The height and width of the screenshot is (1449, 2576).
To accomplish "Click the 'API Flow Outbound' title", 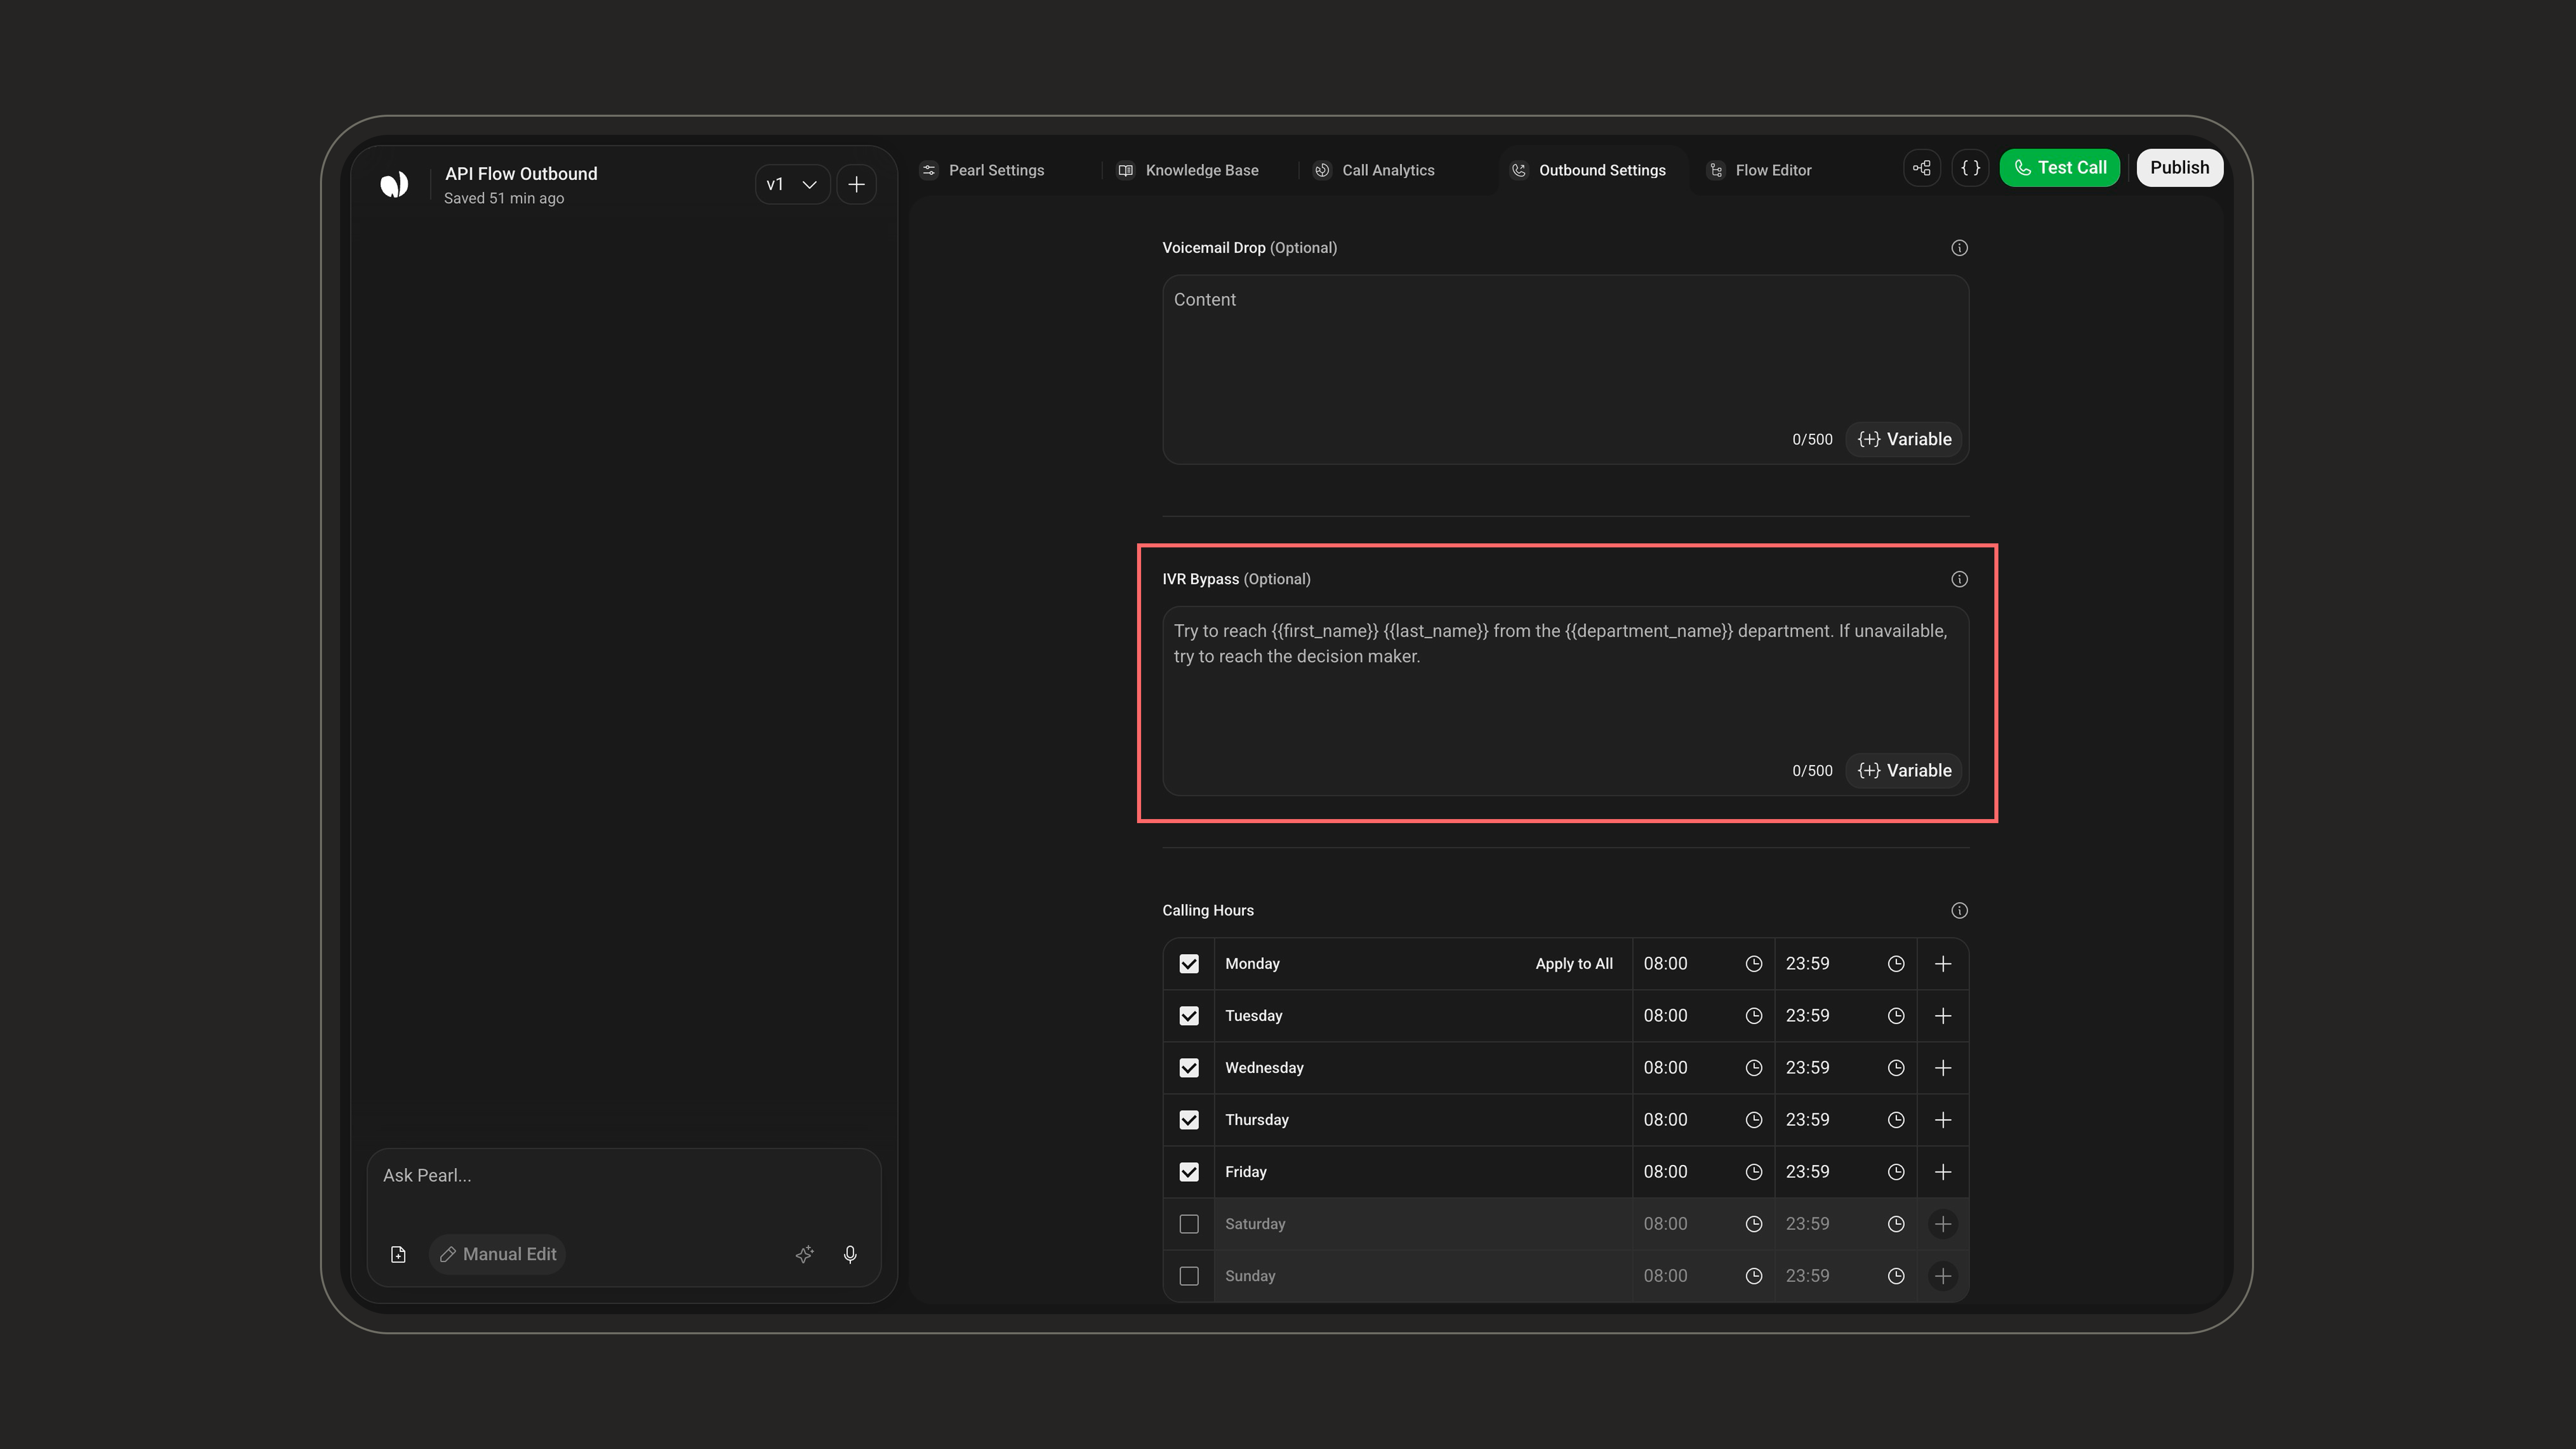I will tap(521, 174).
